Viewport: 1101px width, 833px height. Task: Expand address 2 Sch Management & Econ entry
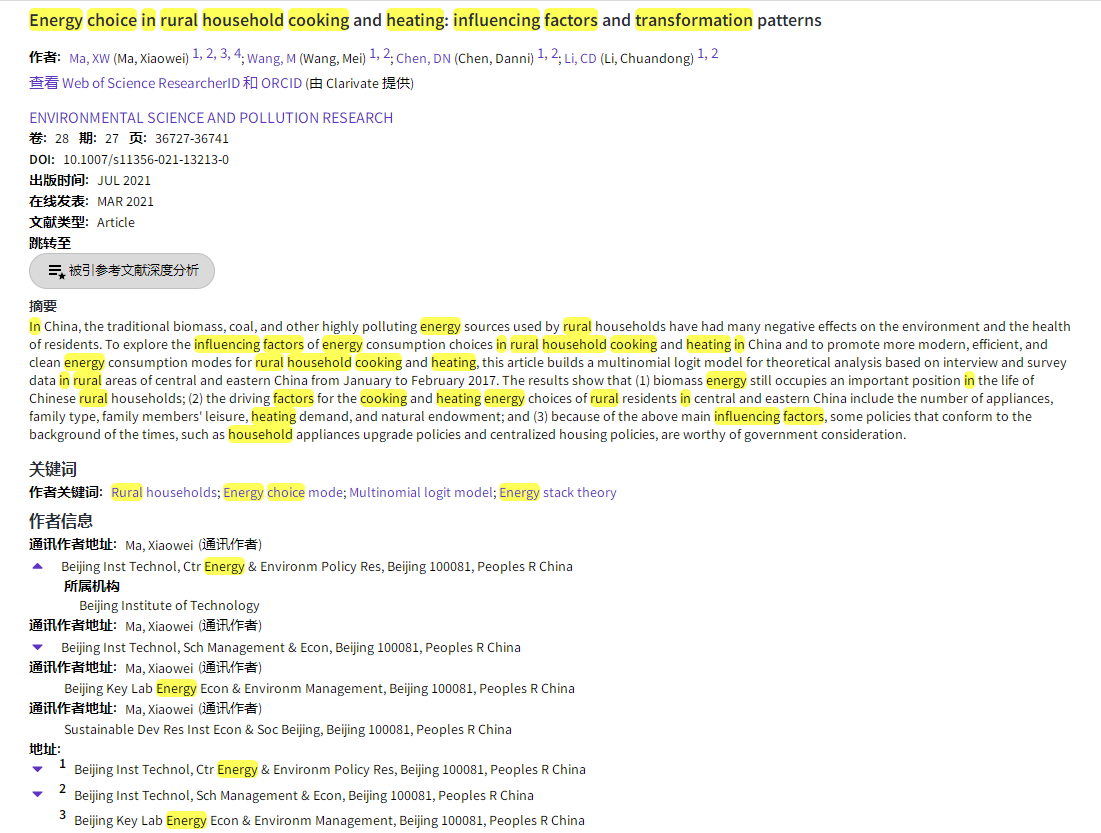[38, 795]
